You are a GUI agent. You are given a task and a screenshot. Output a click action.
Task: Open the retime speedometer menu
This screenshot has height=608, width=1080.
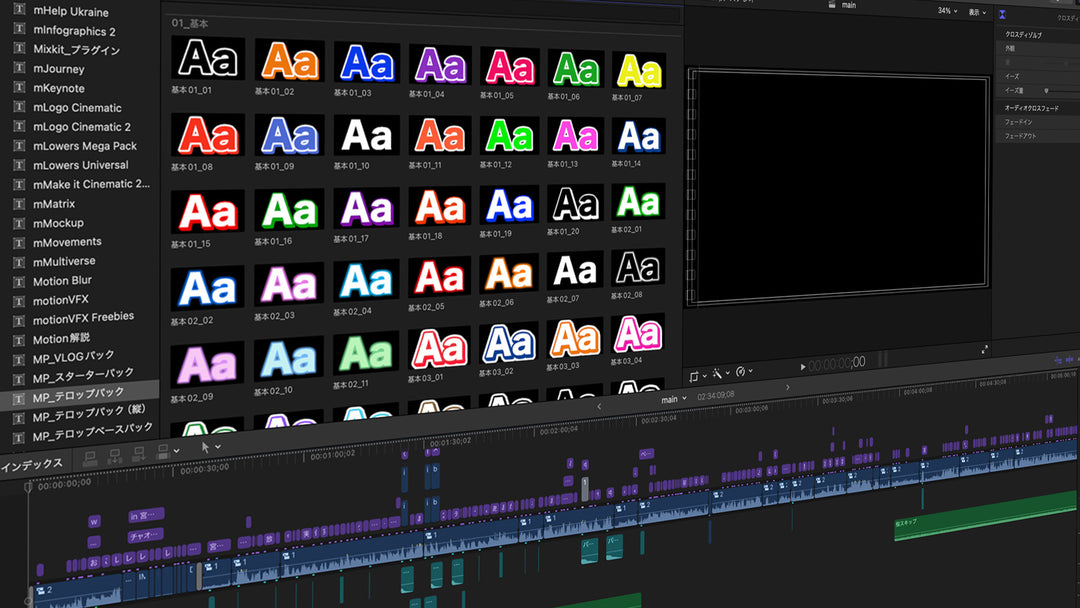tap(744, 372)
